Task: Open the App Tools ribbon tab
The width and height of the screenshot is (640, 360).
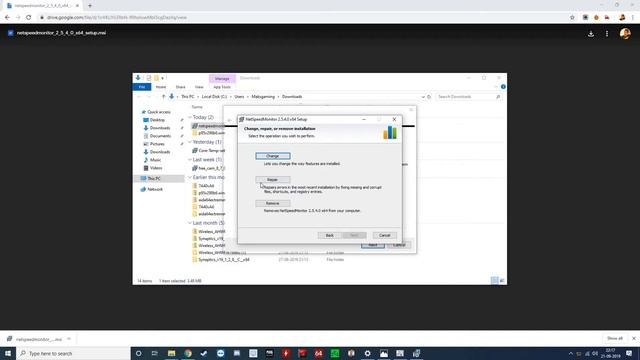Action: [x=222, y=87]
